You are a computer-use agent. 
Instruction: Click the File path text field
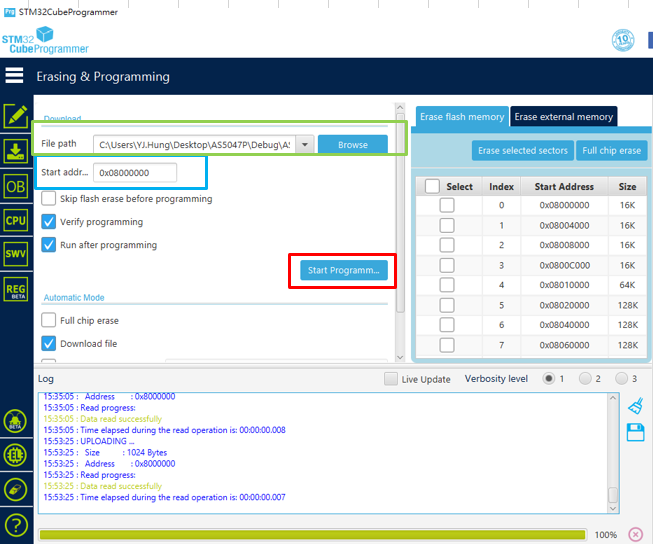click(194, 145)
